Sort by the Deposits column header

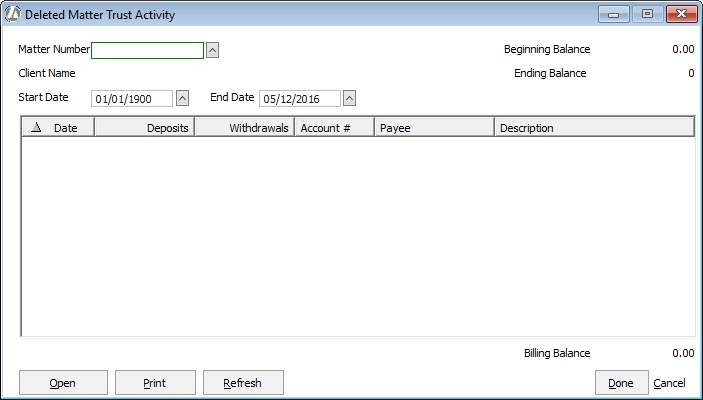(x=145, y=127)
